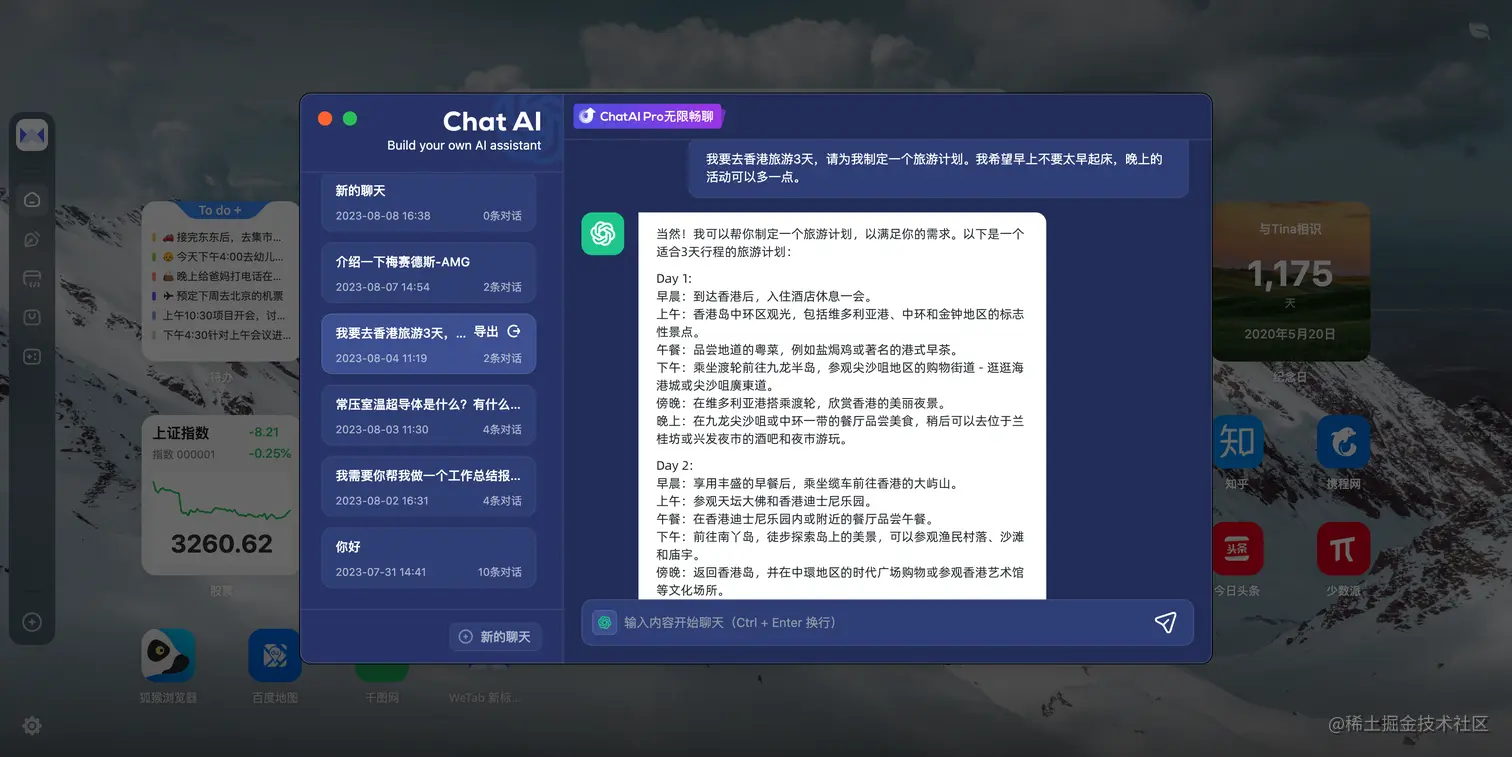
Task: Select the home icon in left sidebar
Action: [32, 199]
